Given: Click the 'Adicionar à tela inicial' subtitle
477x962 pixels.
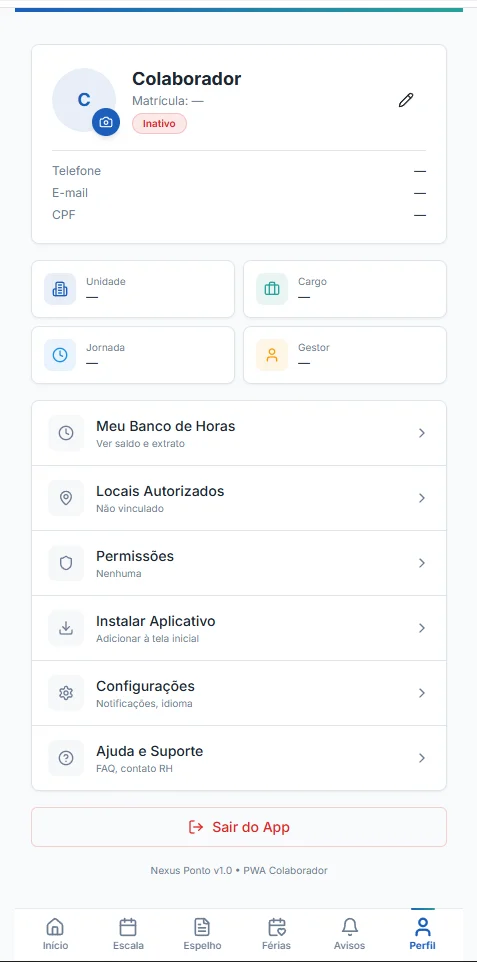Looking at the screenshot, I should pos(148,639).
